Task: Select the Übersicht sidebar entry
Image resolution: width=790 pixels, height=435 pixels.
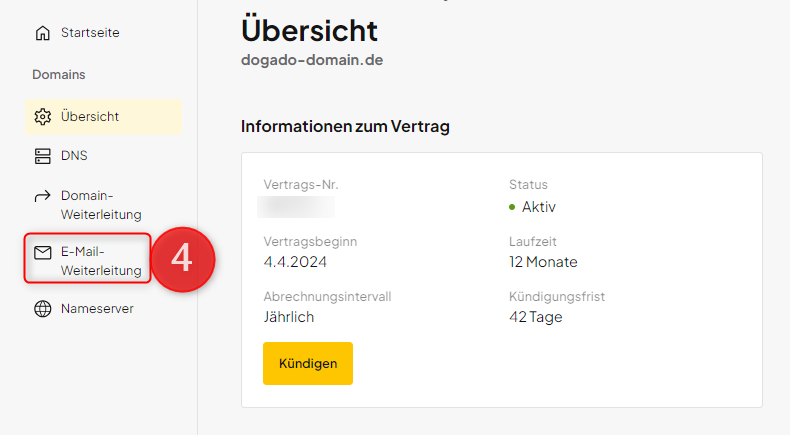Action: tap(90, 117)
